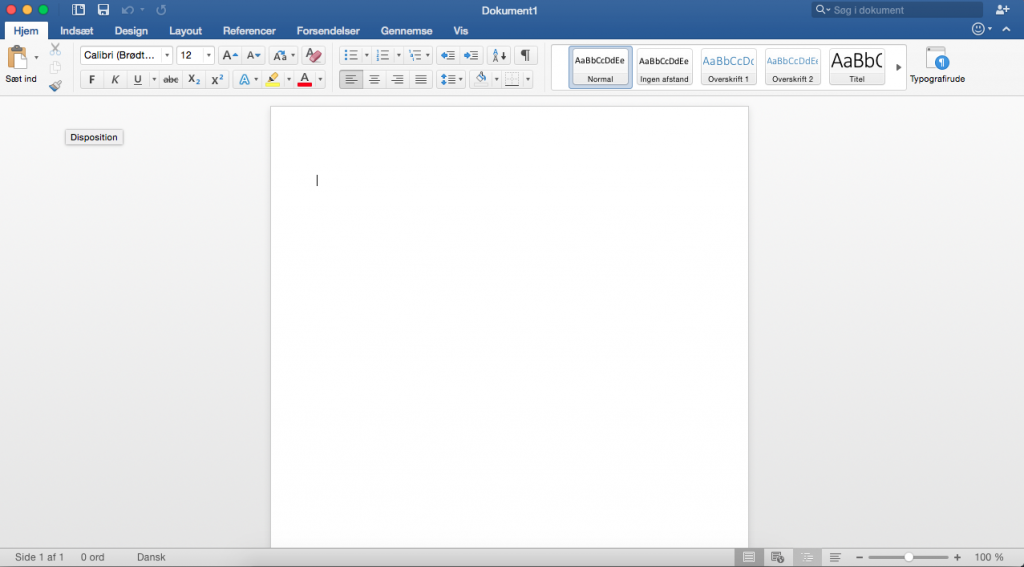1024x567 pixels.
Task: Click the text effects A icon
Action: (x=244, y=80)
